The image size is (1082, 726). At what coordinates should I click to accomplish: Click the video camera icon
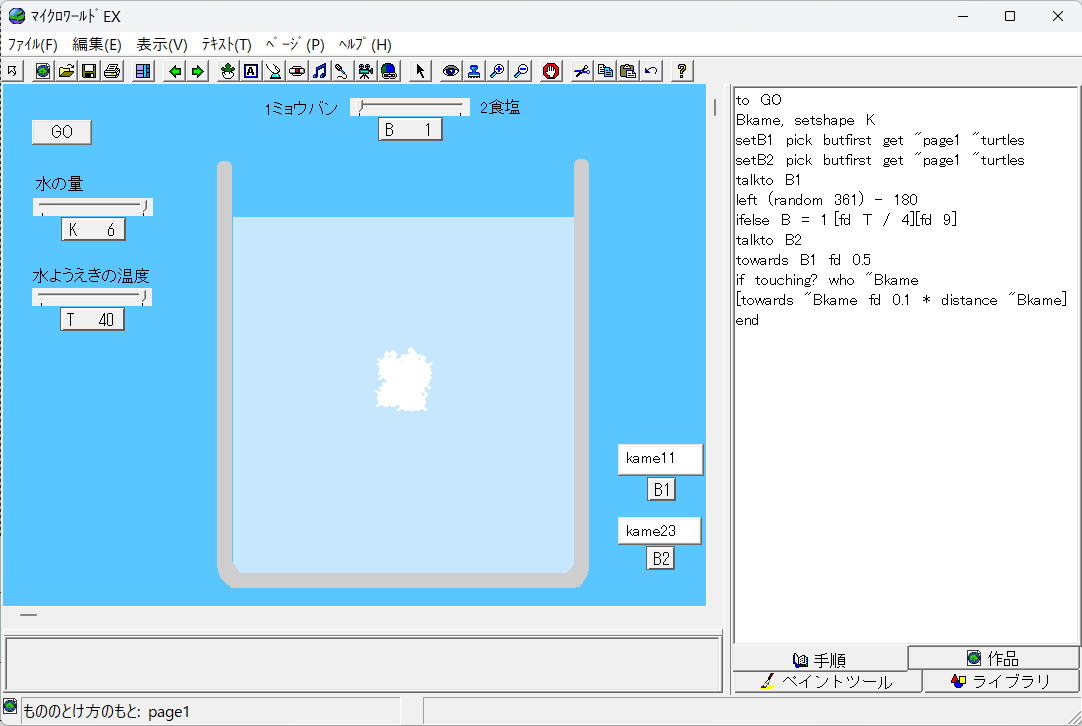[366, 71]
